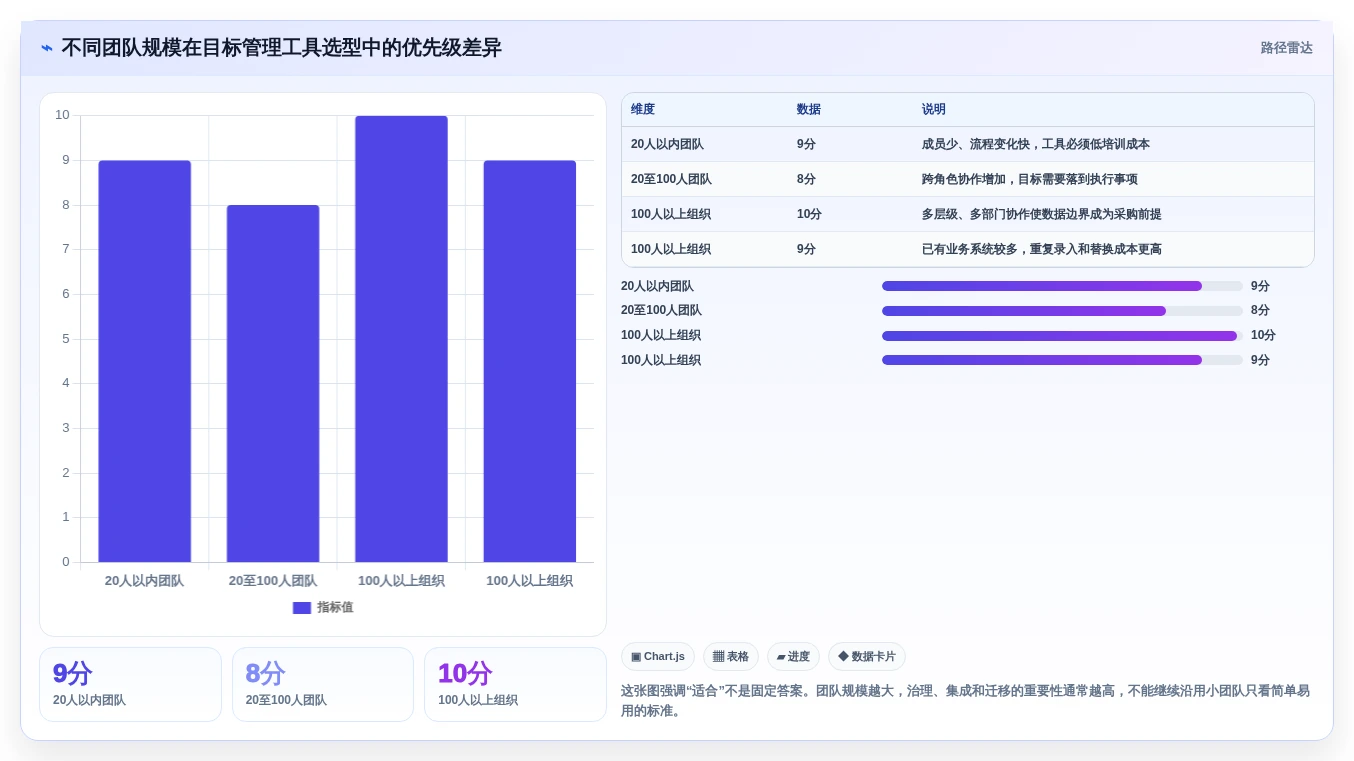The width and height of the screenshot is (1354, 761).
Task: Click the 路径雷达 label in the header
Action: pos(1286,48)
